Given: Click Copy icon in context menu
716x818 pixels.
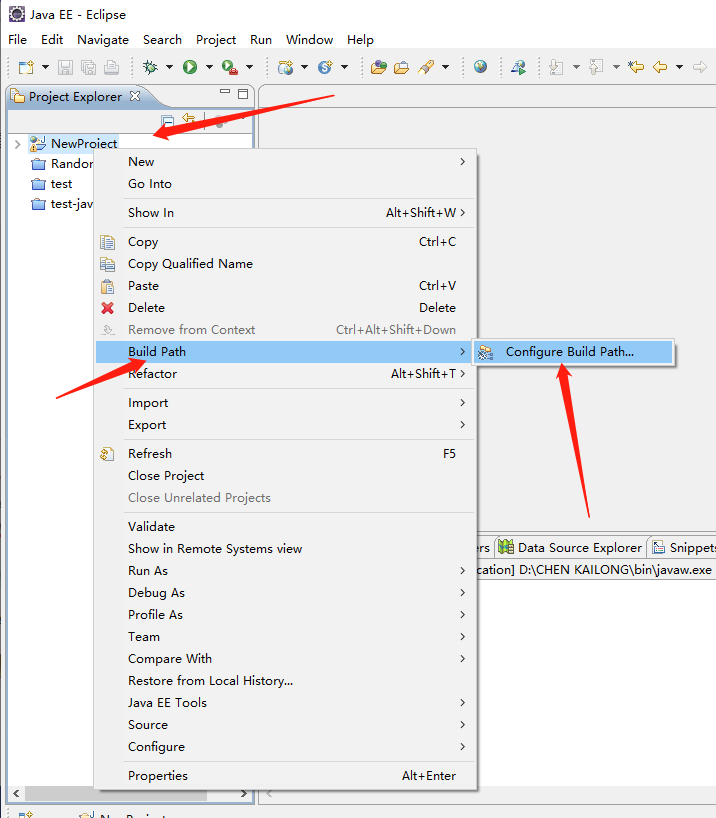Looking at the screenshot, I should [x=108, y=242].
